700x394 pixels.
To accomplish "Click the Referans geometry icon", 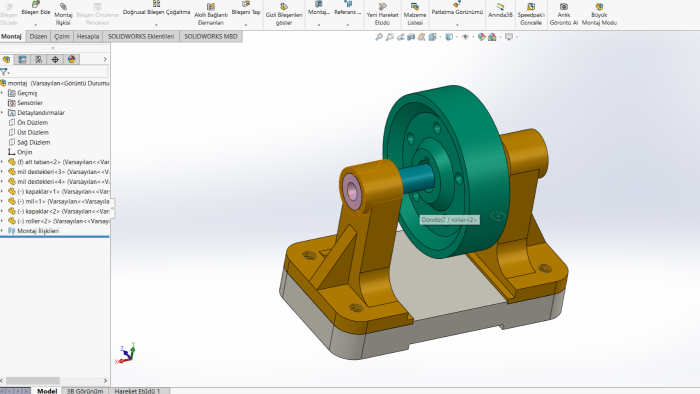I will (348, 4).
